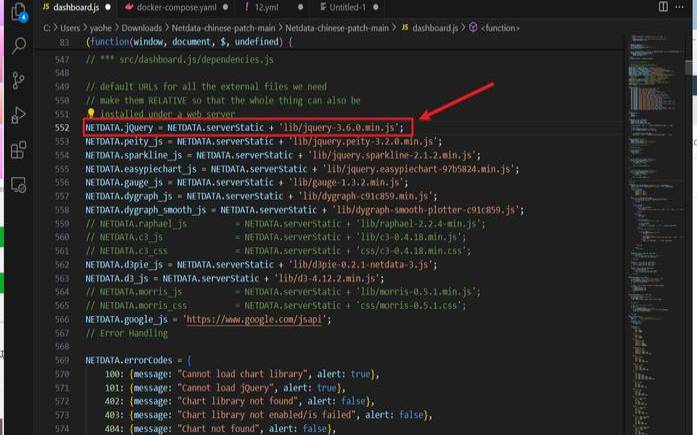The width and height of the screenshot is (697, 435).
Task: Click 'NETDATA.easypiechart_js' on line 555
Action: click(x=141, y=169)
